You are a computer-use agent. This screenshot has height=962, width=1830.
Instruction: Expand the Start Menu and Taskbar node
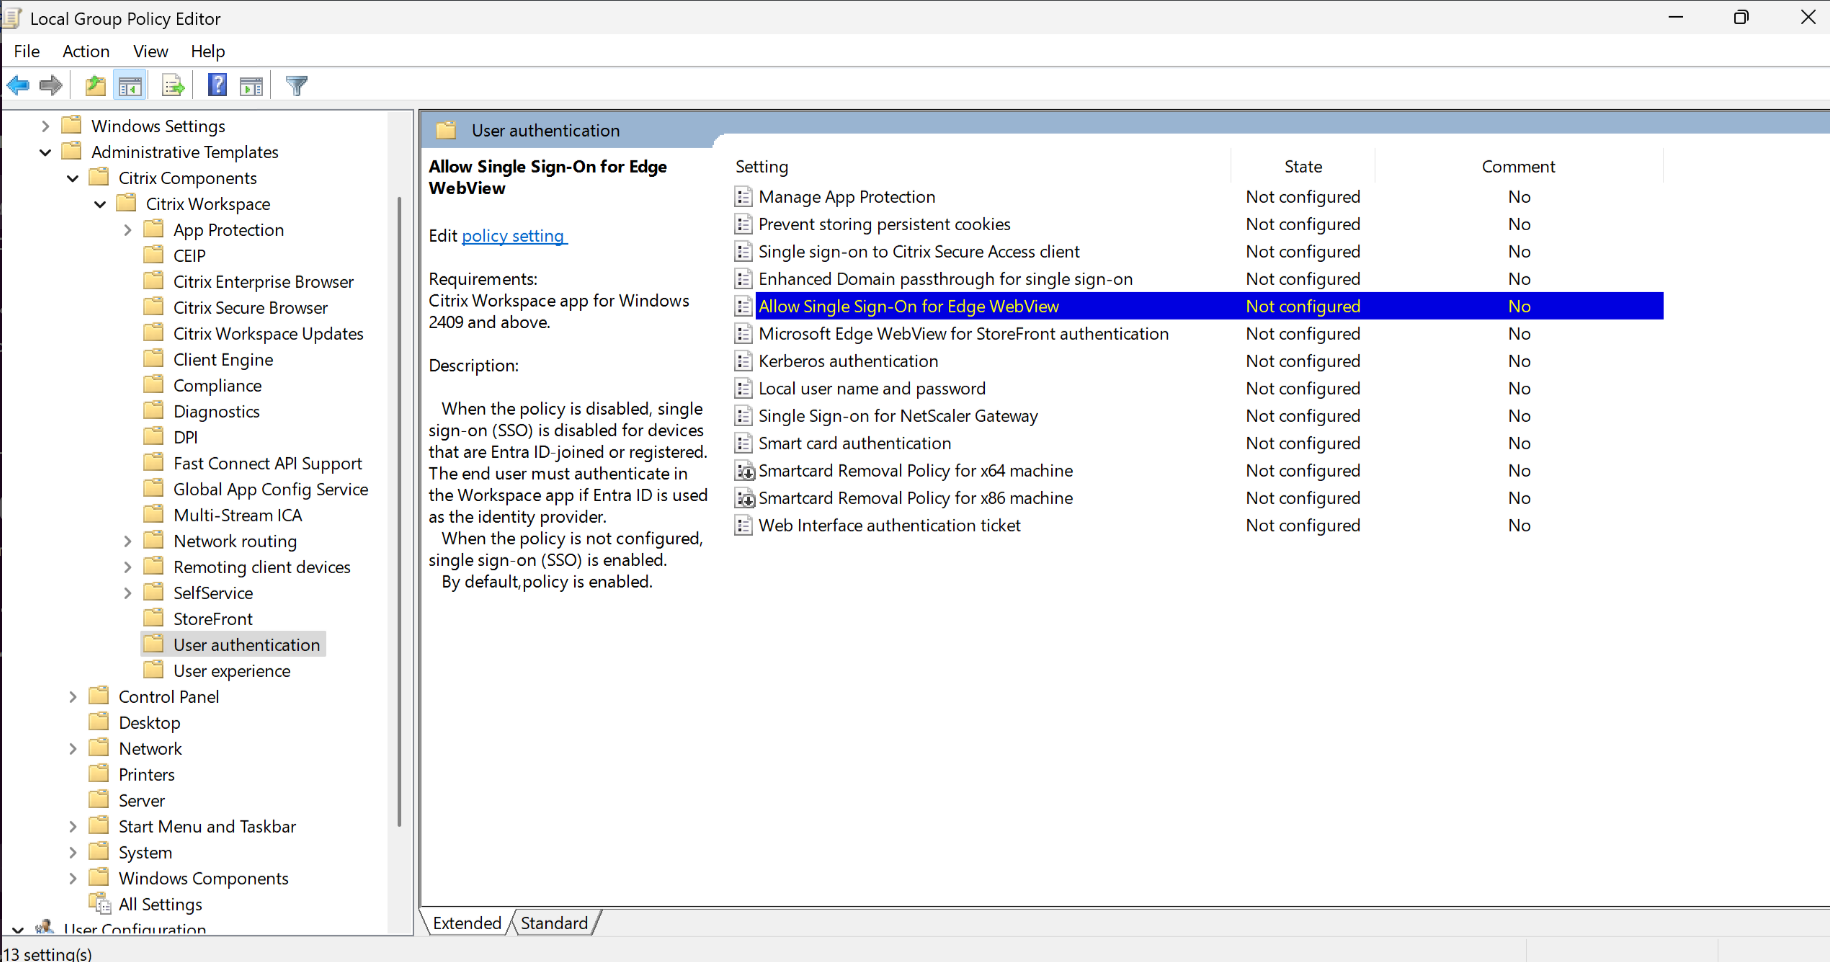[x=73, y=827]
